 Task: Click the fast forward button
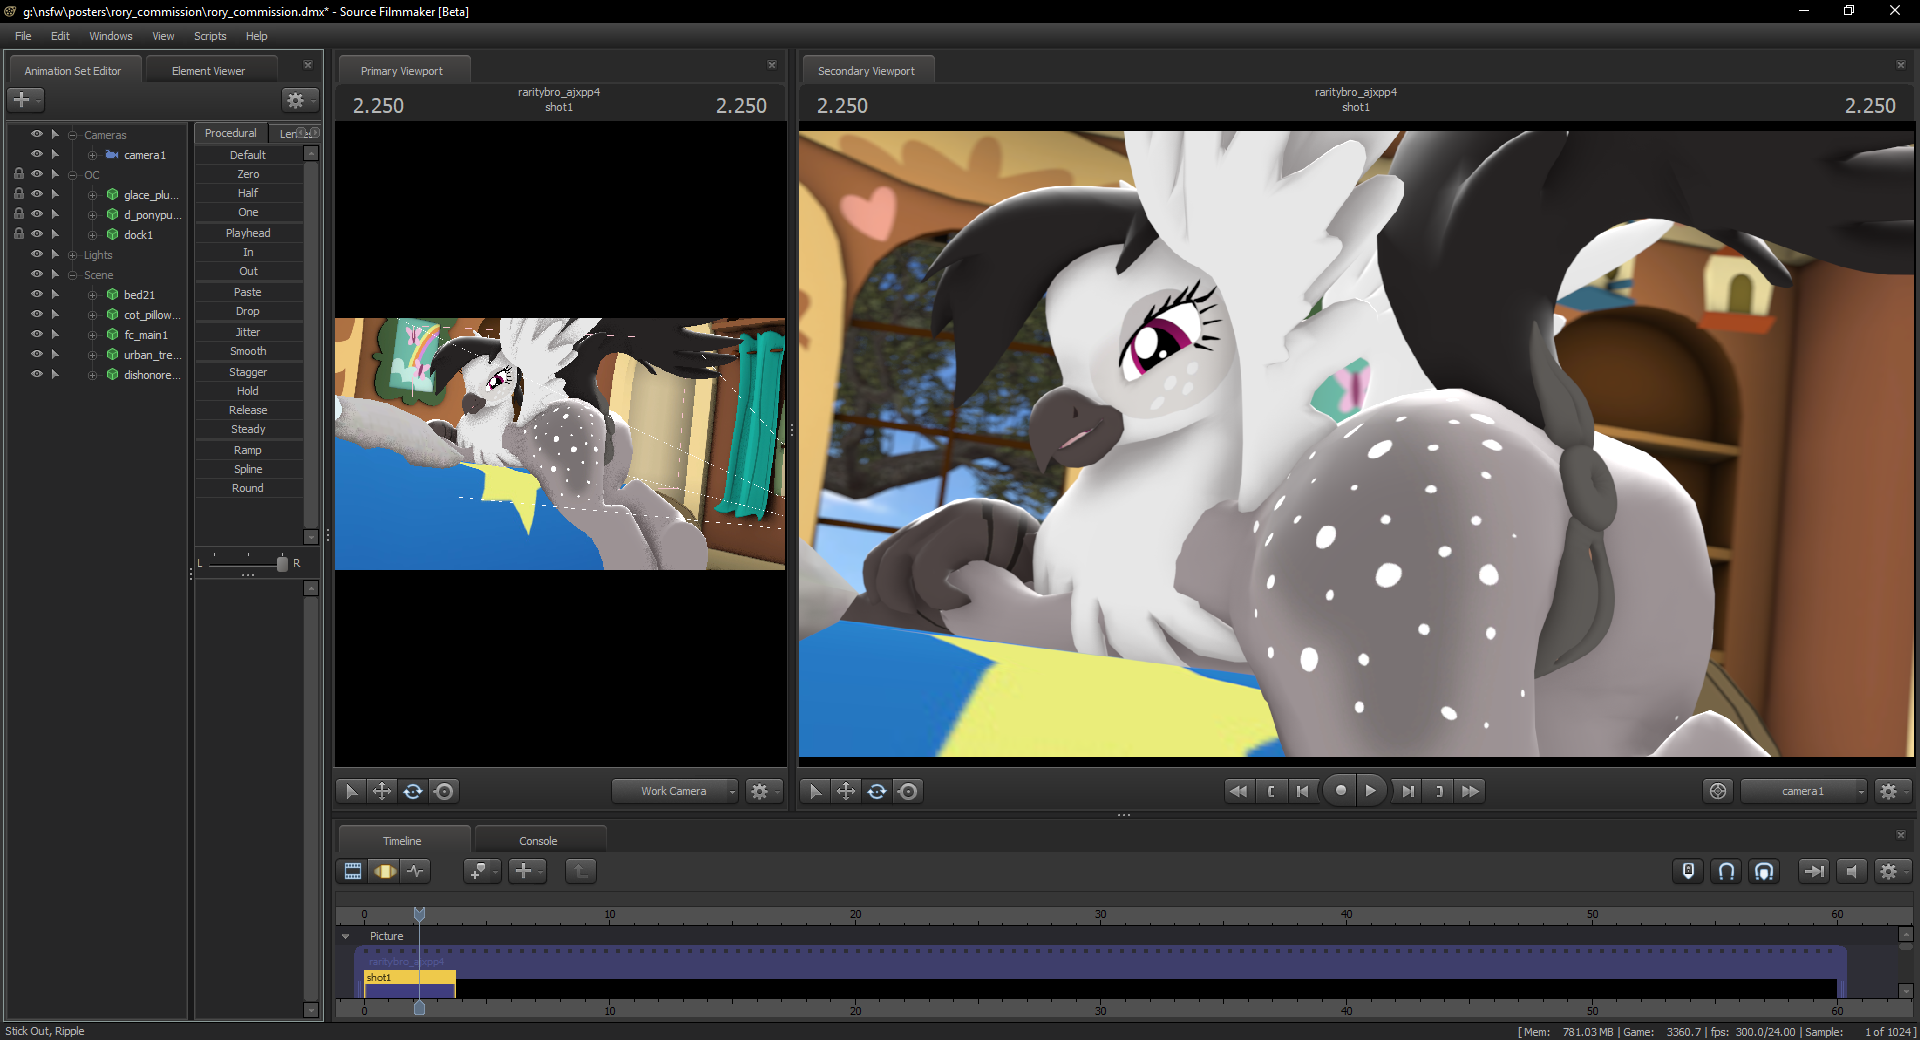pyautogui.click(x=1470, y=791)
